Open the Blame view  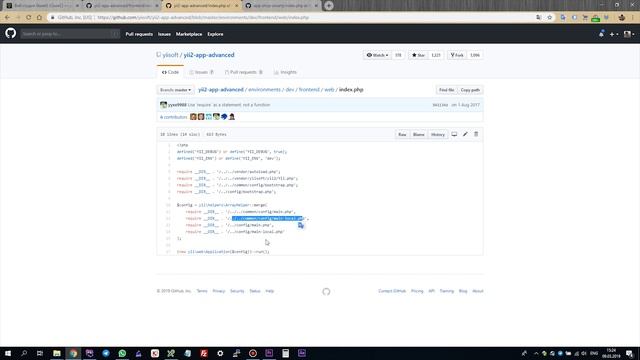click(x=418, y=135)
